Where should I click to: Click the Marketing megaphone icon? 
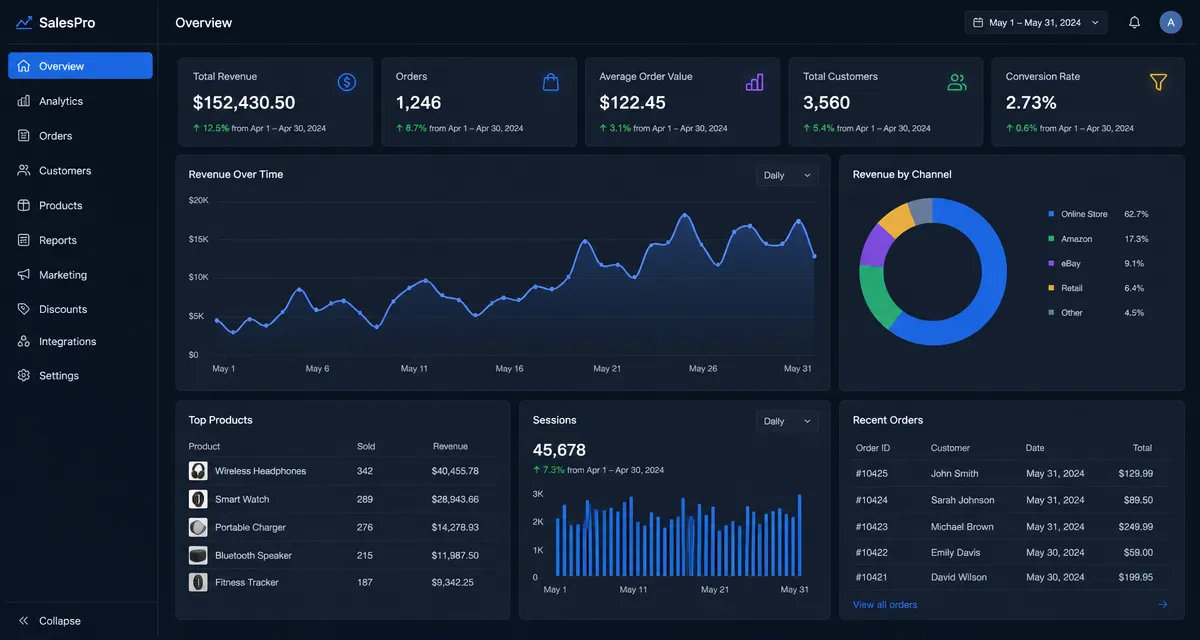click(x=24, y=275)
